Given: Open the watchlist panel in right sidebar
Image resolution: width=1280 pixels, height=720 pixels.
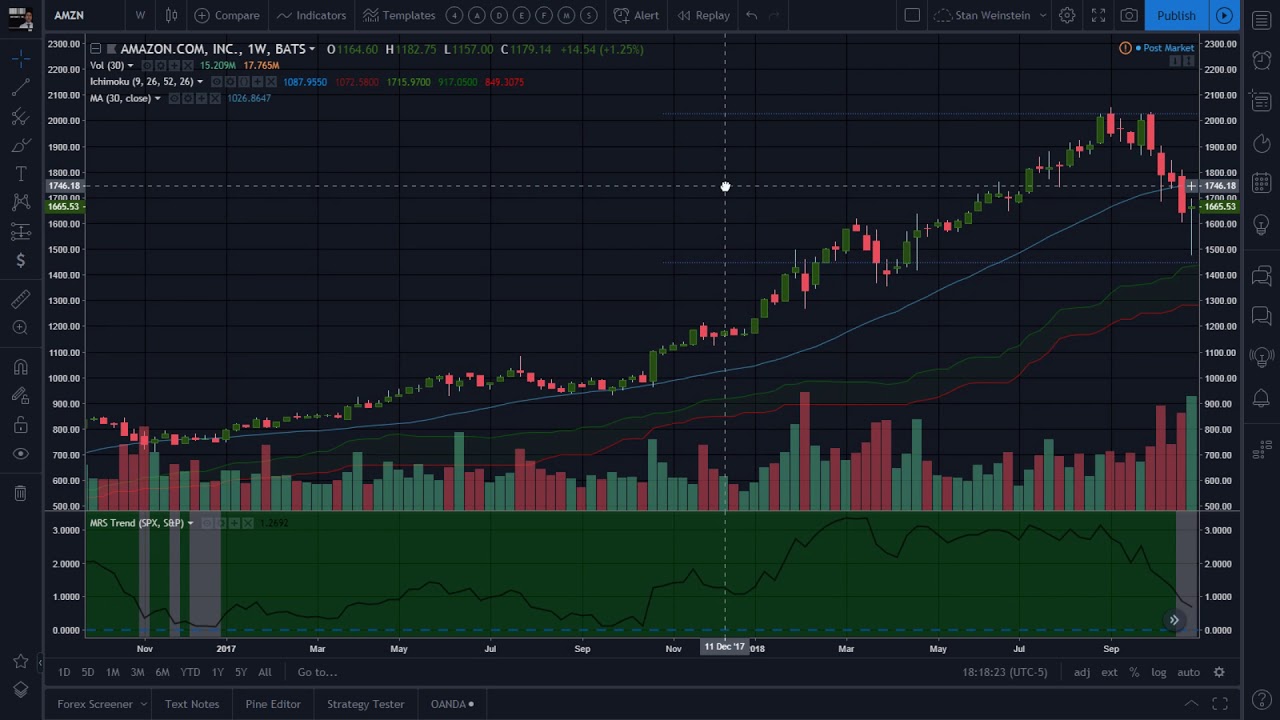Looking at the screenshot, I should click(x=1261, y=21).
